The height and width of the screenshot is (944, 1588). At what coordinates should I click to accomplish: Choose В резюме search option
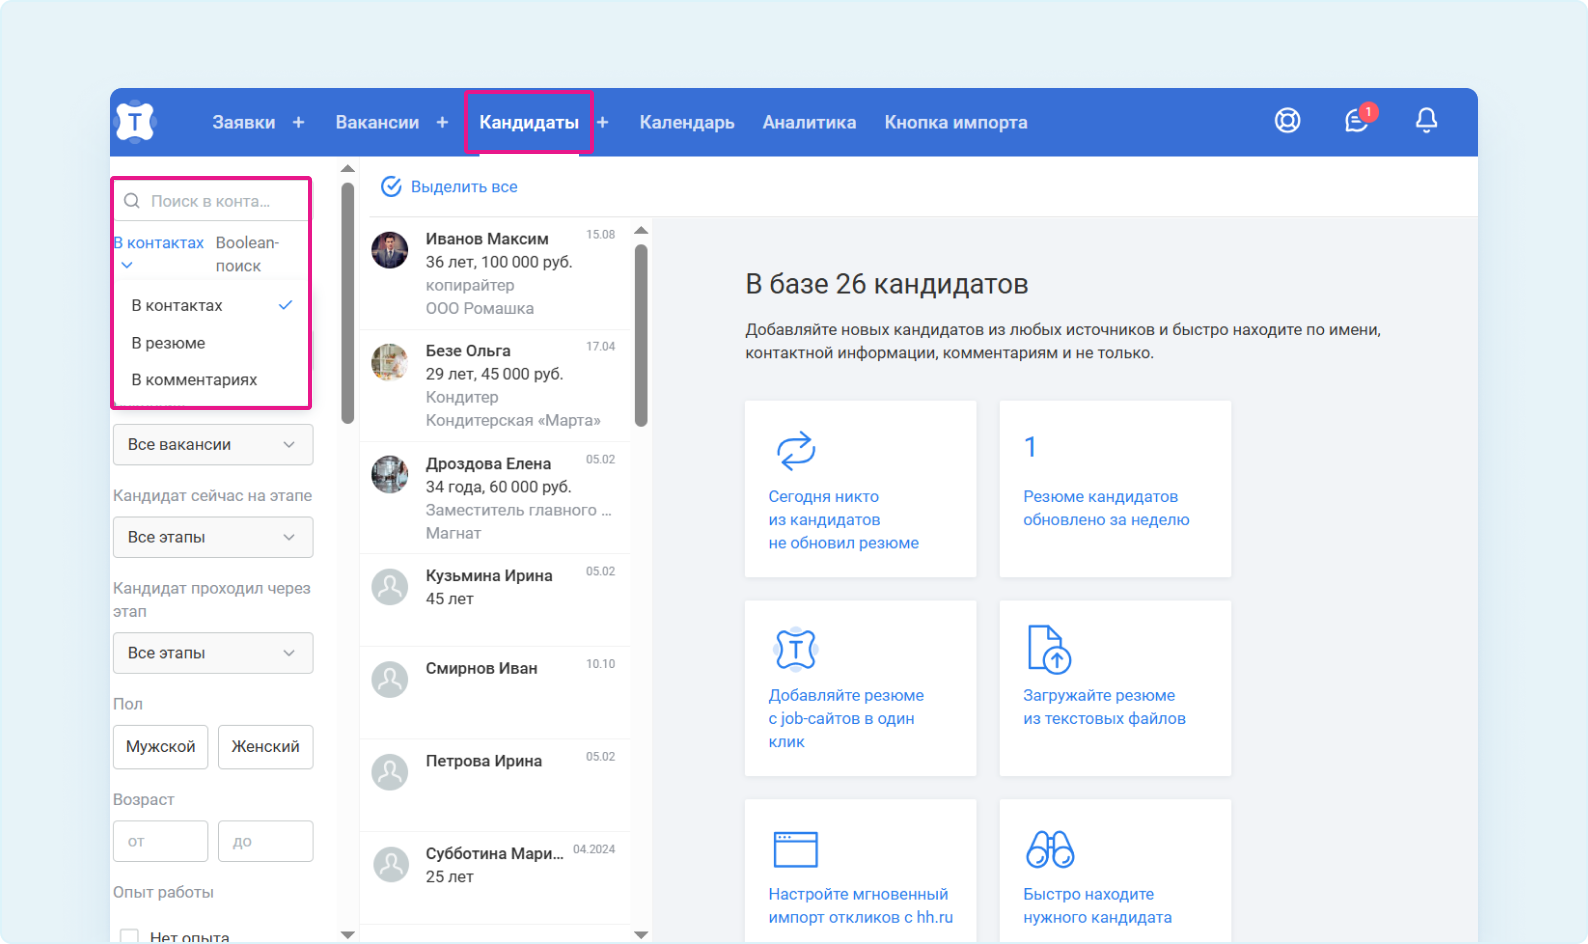[x=168, y=343]
